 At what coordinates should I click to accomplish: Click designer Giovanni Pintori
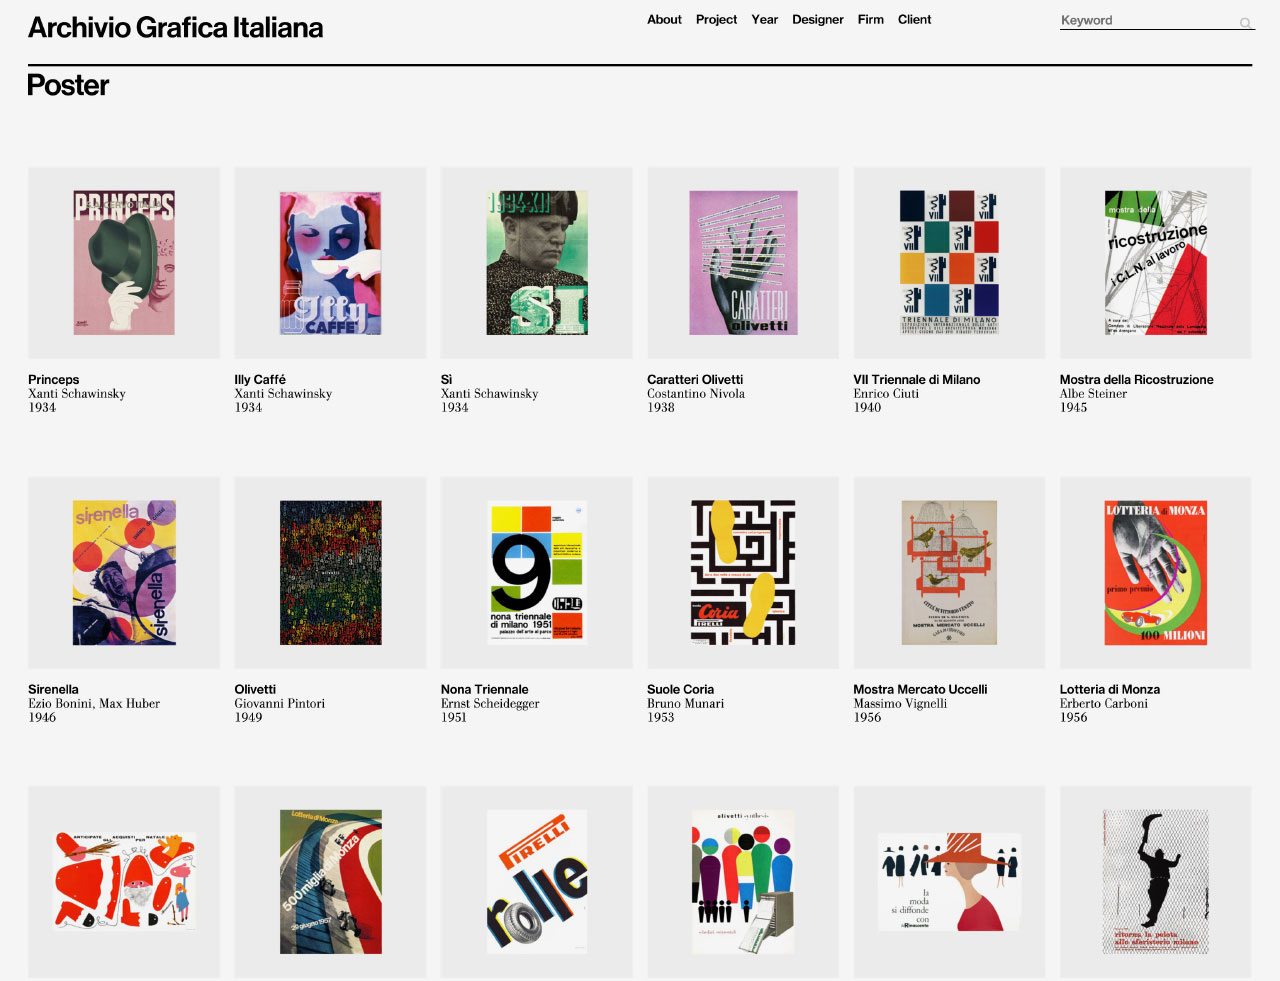(x=279, y=704)
